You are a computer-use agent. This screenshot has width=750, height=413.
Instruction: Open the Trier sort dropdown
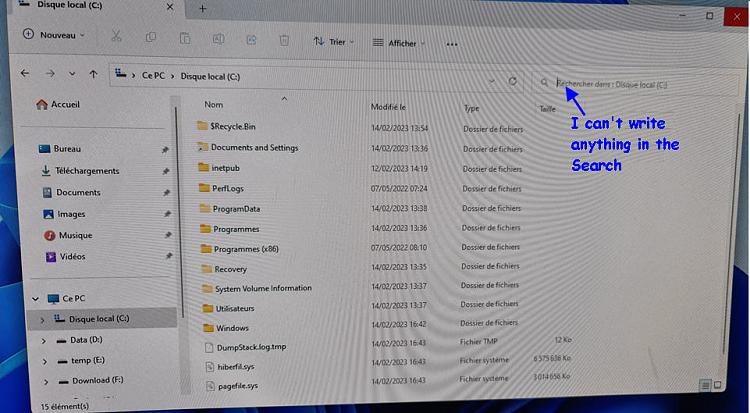pyautogui.click(x=334, y=42)
